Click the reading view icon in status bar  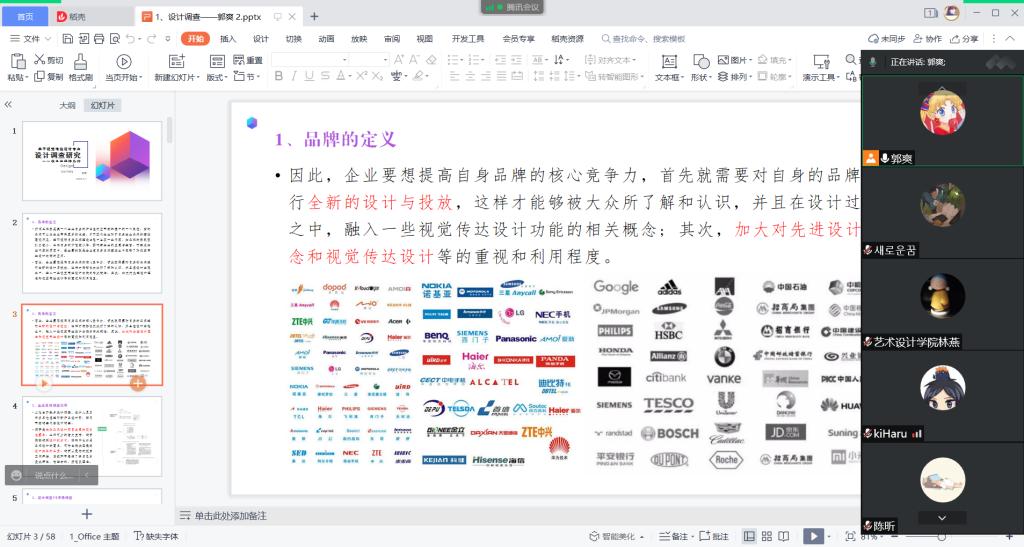click(x=784, y=536)
